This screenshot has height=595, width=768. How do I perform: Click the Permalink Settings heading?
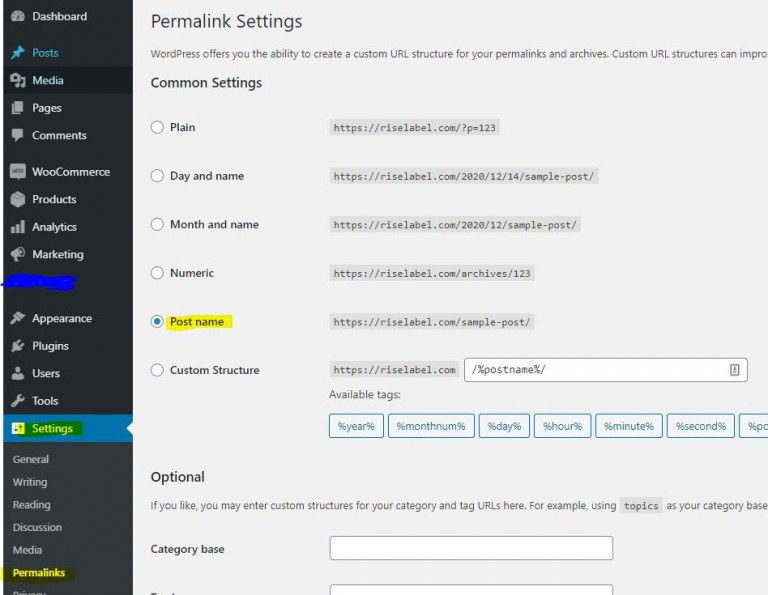point(226,22)
